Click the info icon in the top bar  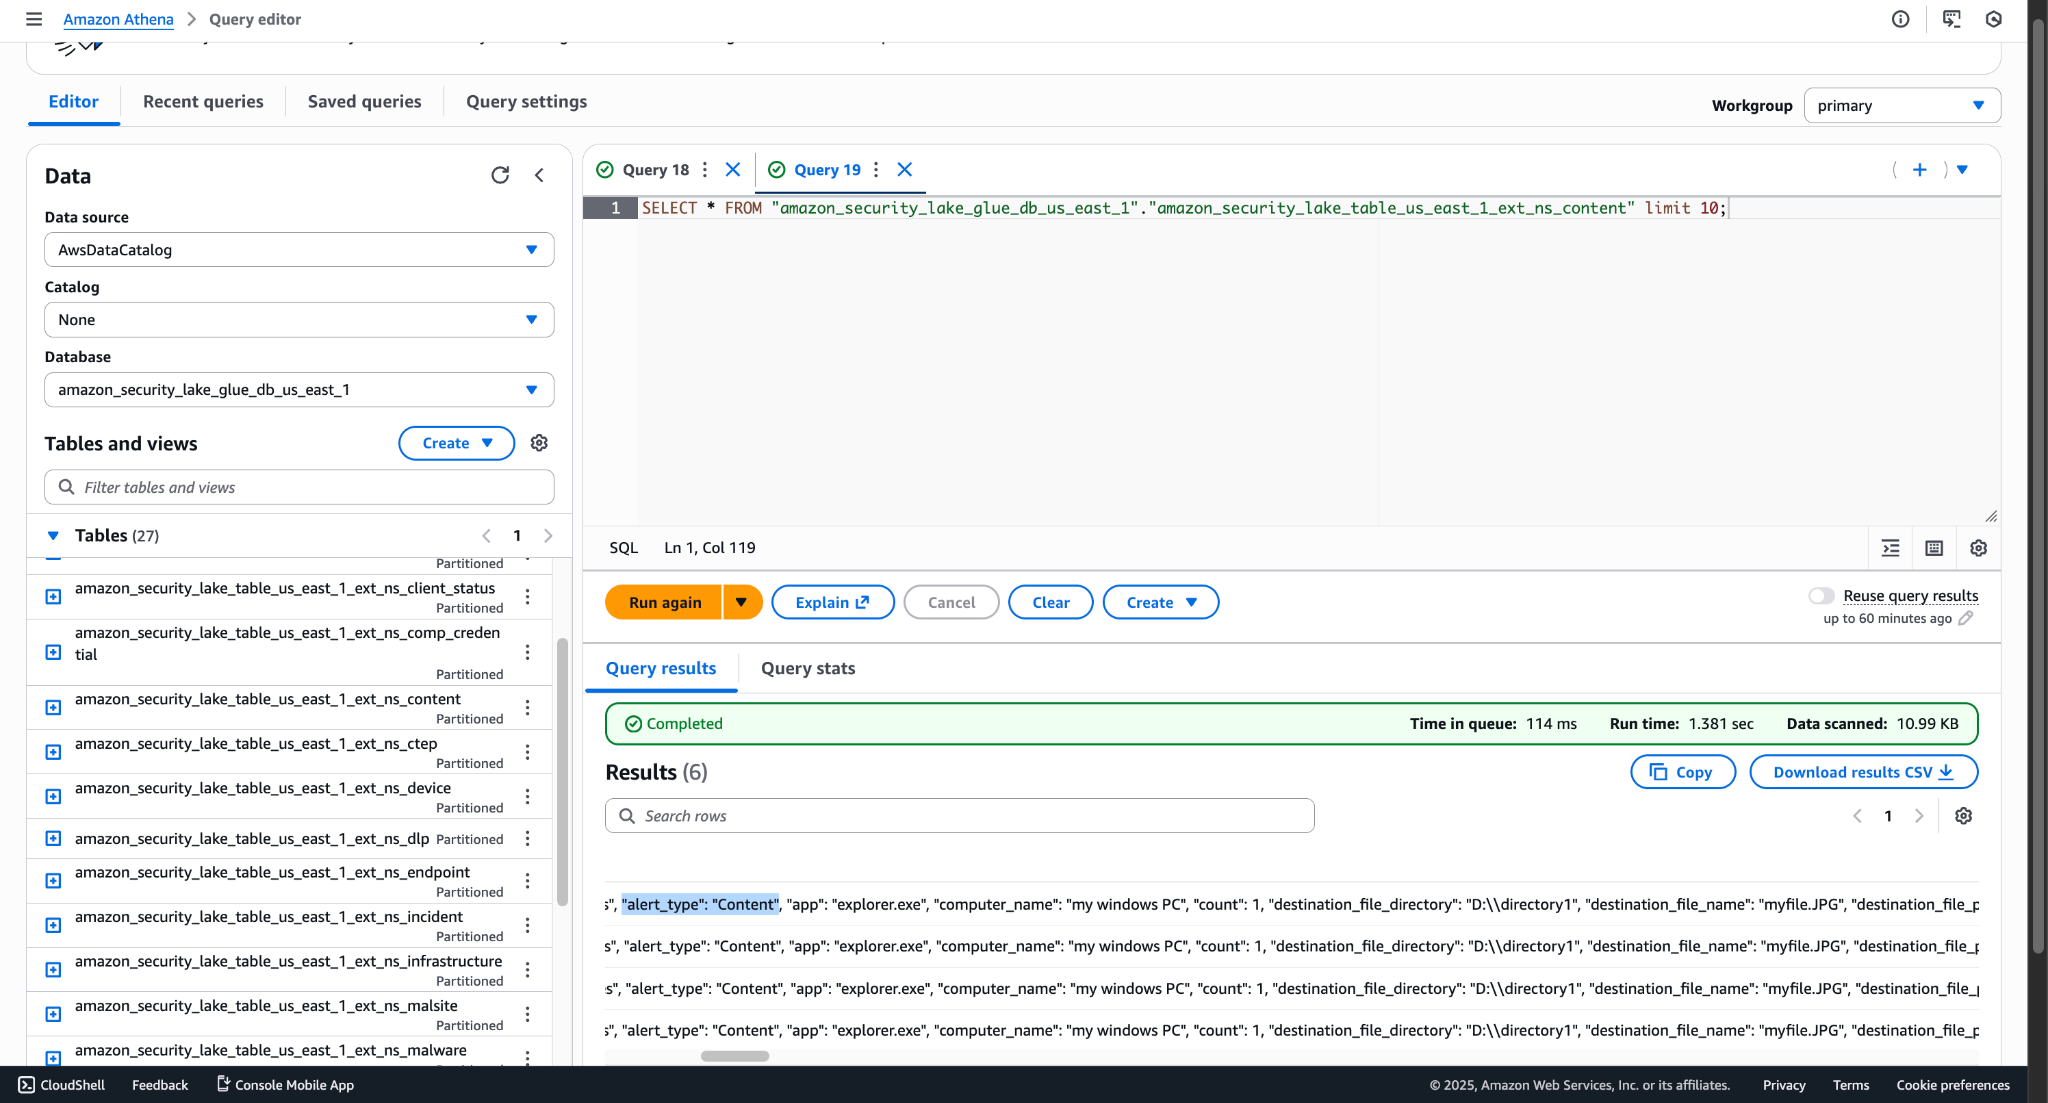1901,19
